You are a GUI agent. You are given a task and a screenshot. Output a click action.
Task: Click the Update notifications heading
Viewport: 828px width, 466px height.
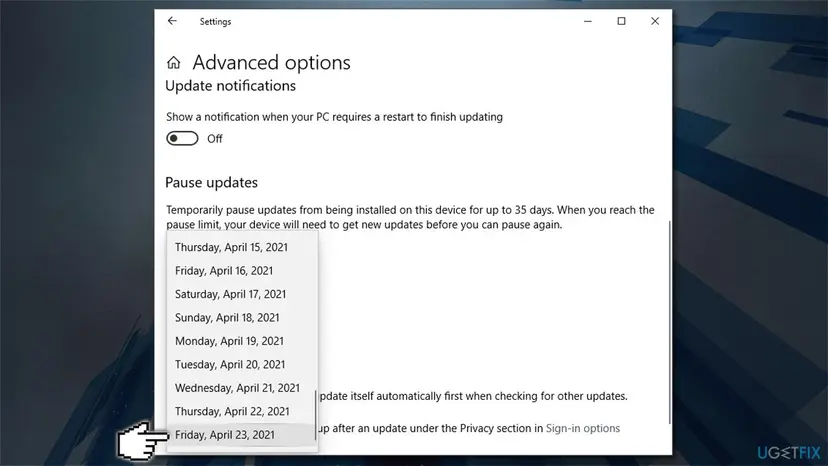[230, 86]
